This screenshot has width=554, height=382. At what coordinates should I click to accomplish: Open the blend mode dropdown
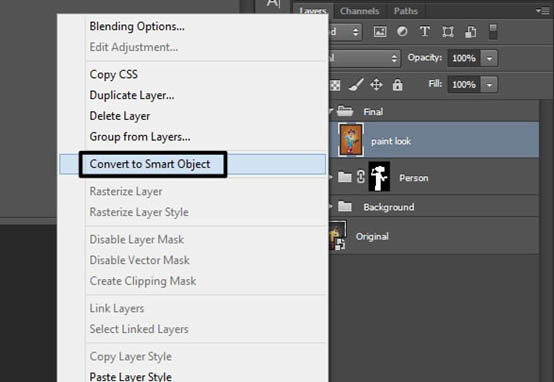pyautogui.click(x=364, y=58)
